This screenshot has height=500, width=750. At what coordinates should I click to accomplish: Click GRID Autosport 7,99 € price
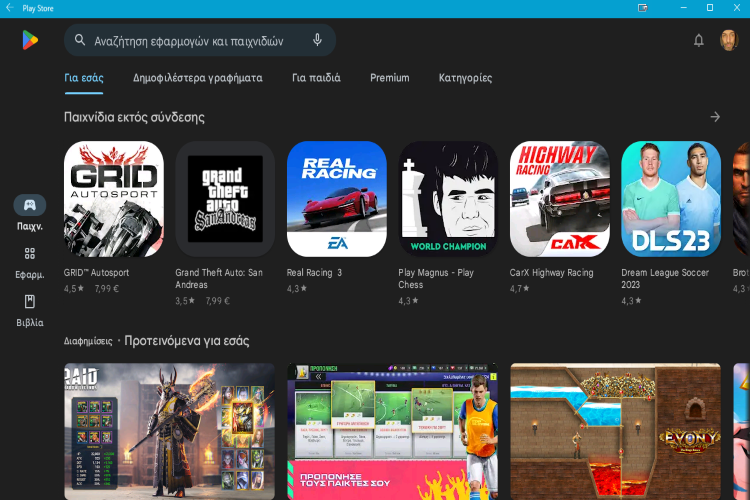click(x=107, y=289)
